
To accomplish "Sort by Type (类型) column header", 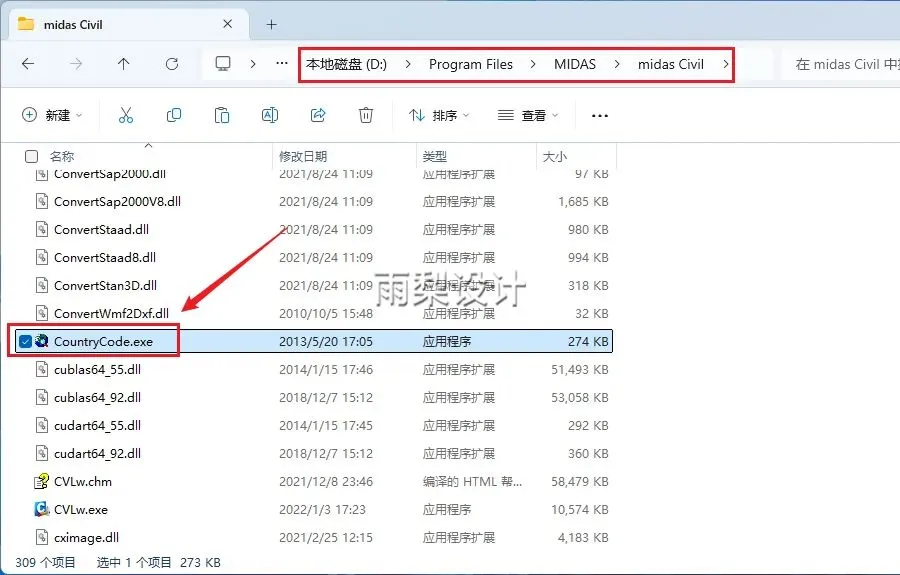I will pyautogui.click(x=435, y=156).
